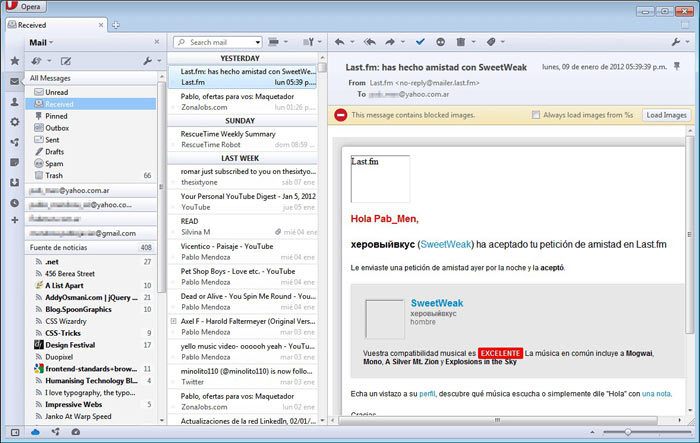Toggle panels button in status bar

(x=15, y=432)
